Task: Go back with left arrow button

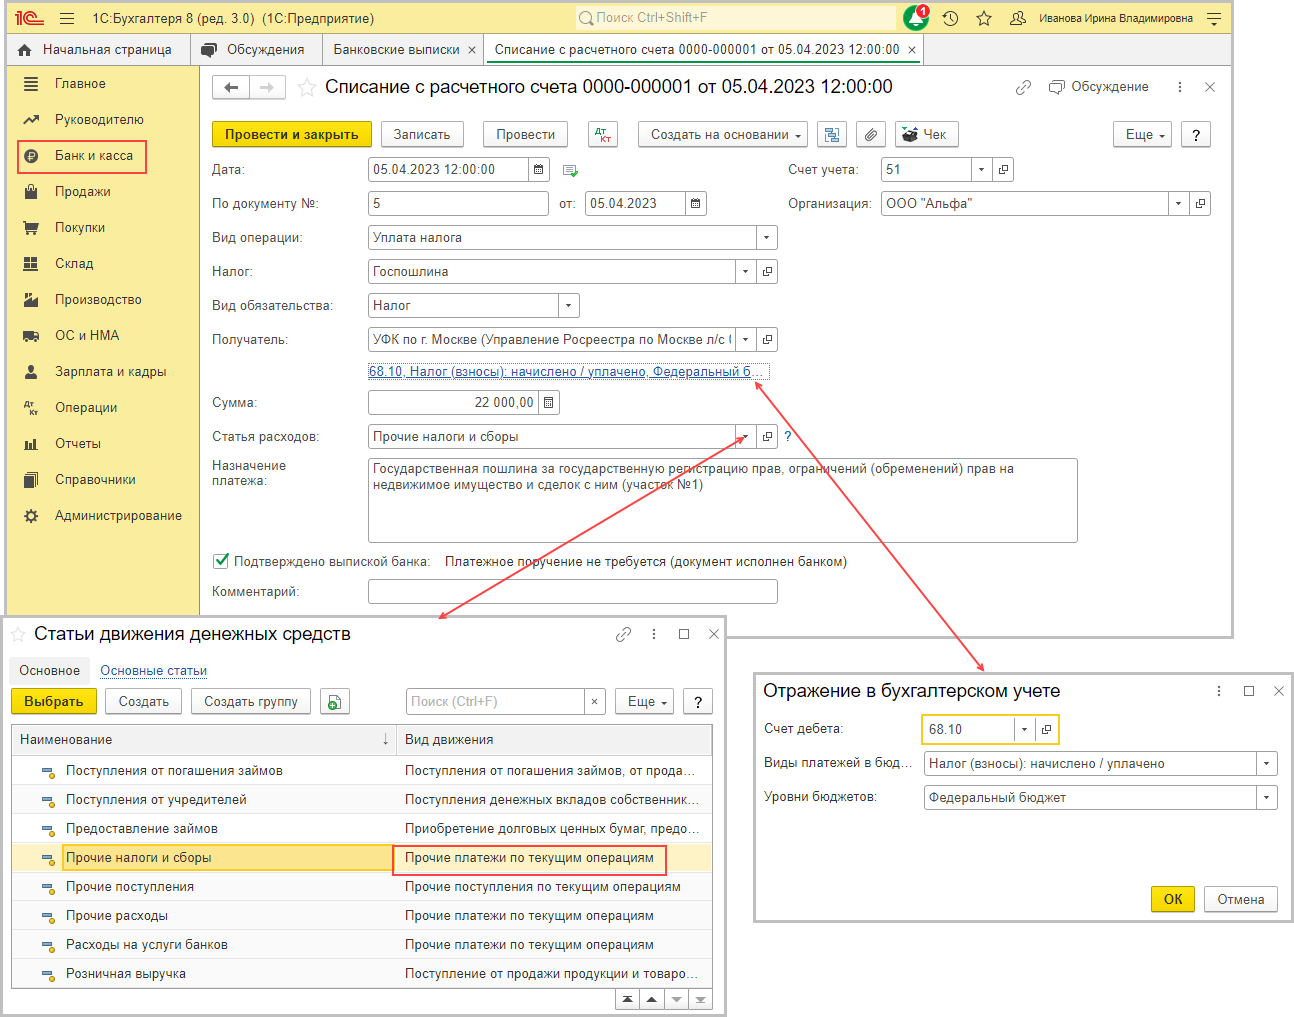Action: tap(230, 88)
